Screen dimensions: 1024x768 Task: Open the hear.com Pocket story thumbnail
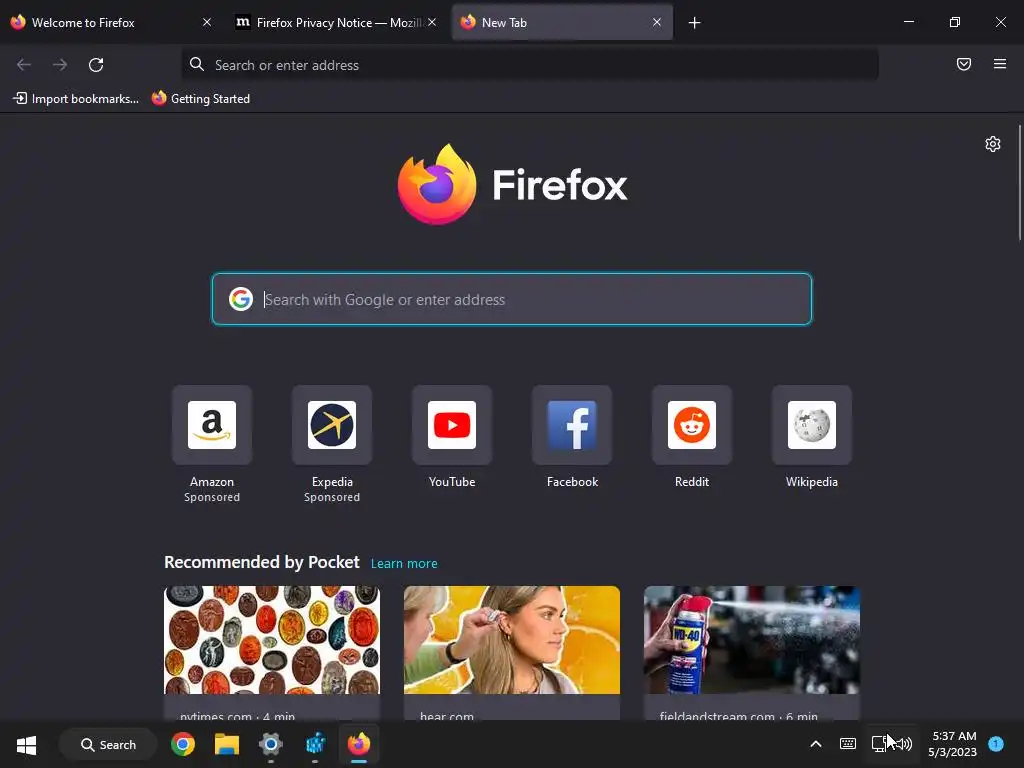(x=512, y=640)
